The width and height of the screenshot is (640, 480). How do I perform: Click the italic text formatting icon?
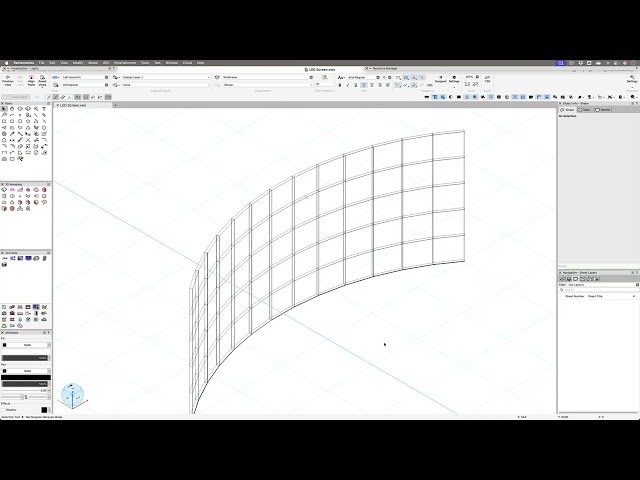pyautogui.click(x=347, y=85)
